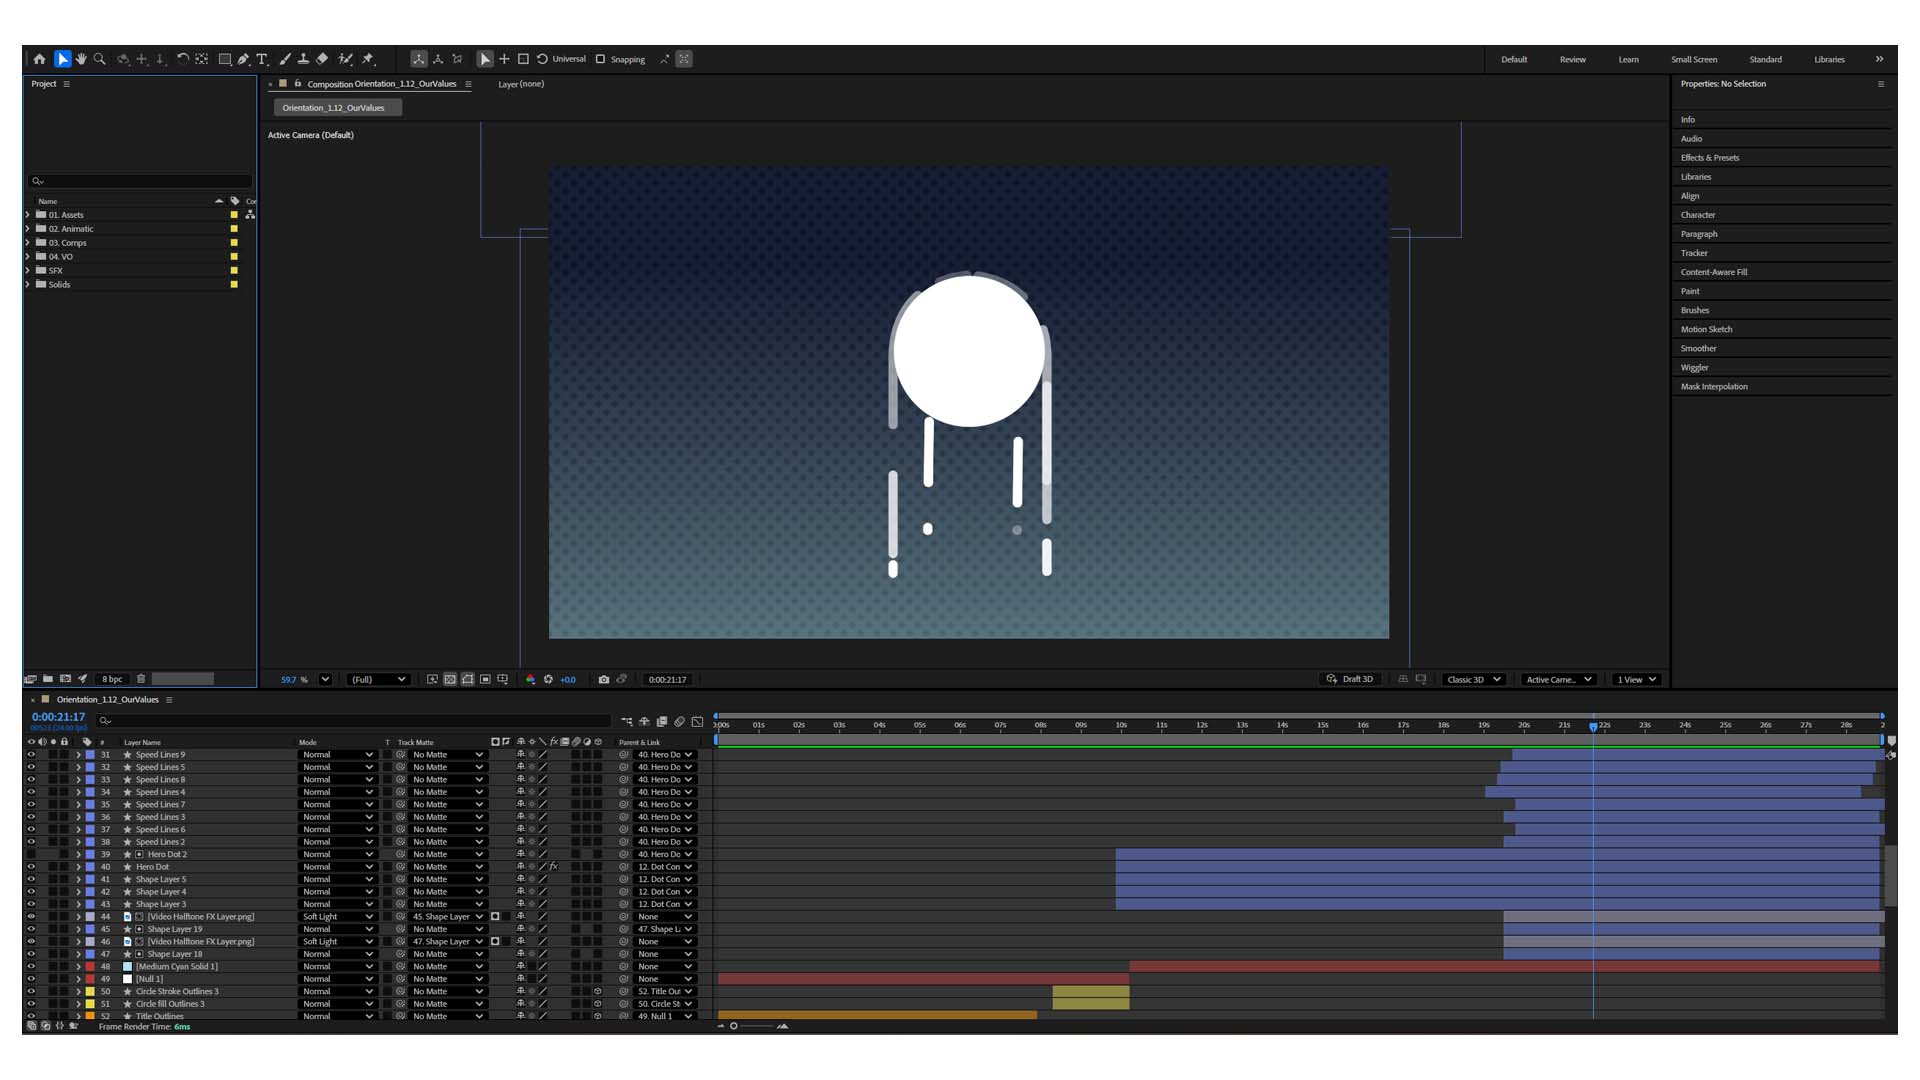The height and width of the screenshot is (1080, 1920).
Task: Select the Pen tool
Action: tap(243, 59)
